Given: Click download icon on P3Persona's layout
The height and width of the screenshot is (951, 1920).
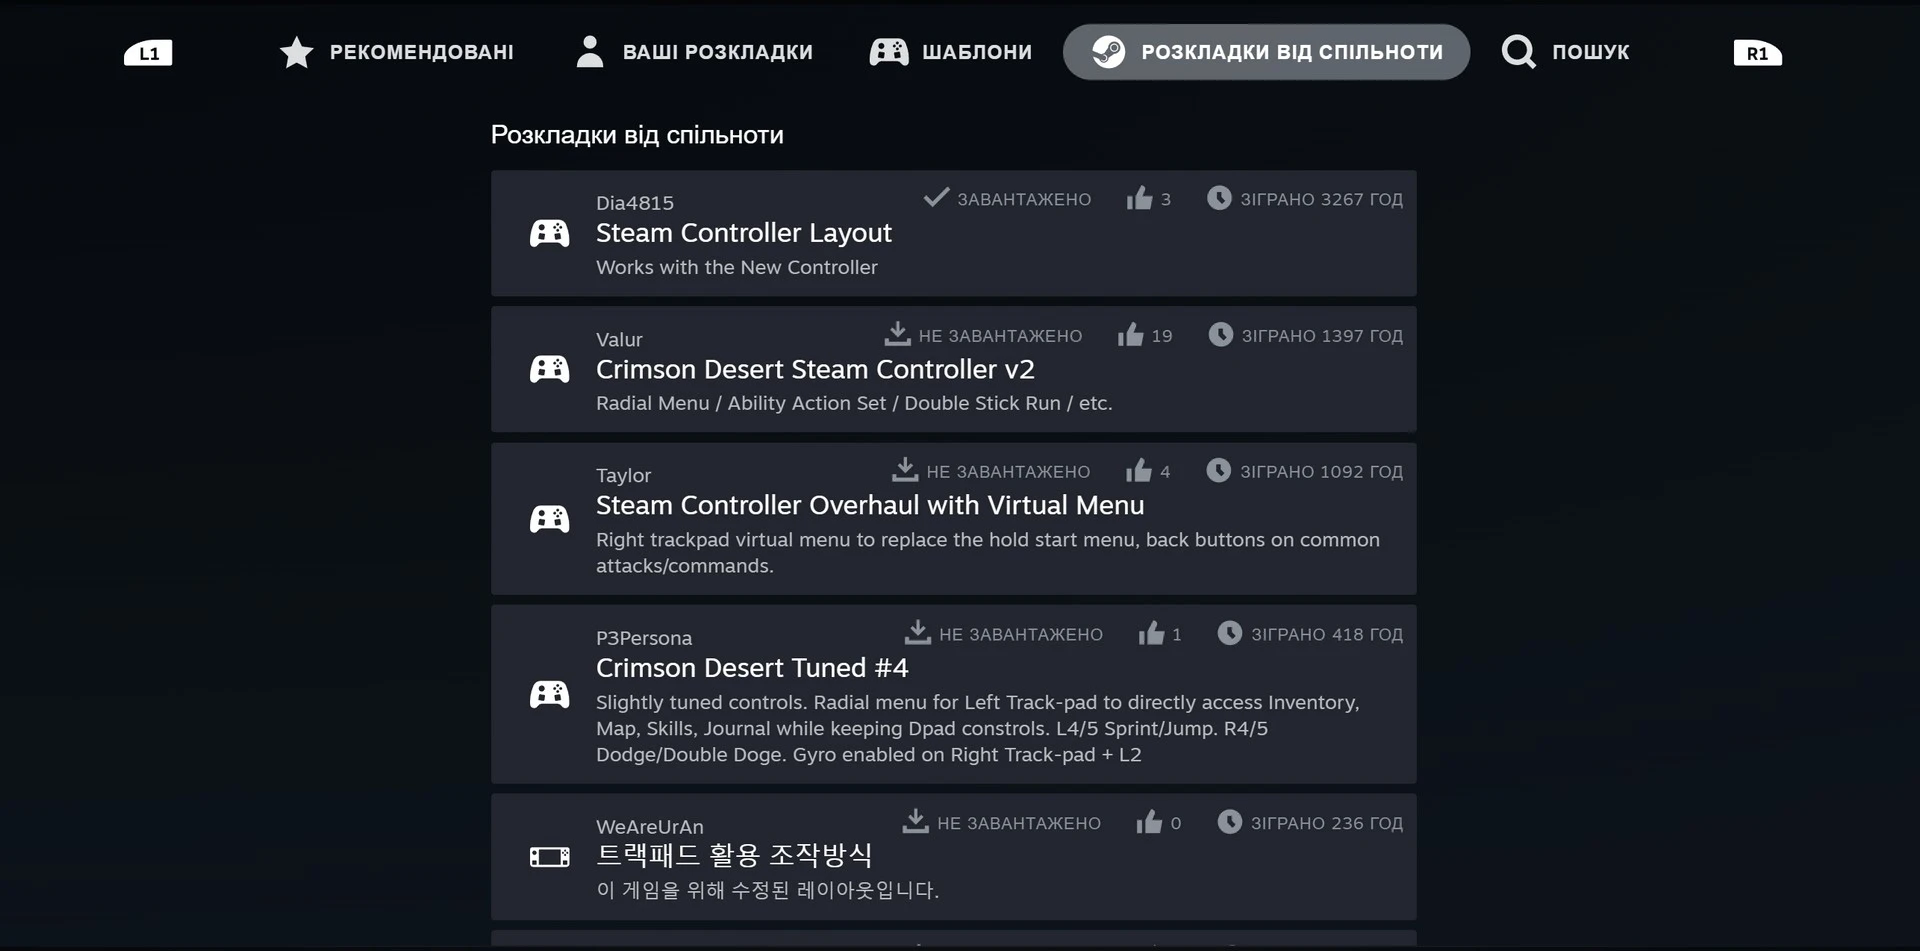Looking at the screenshot, I should (x=917, y=632).
